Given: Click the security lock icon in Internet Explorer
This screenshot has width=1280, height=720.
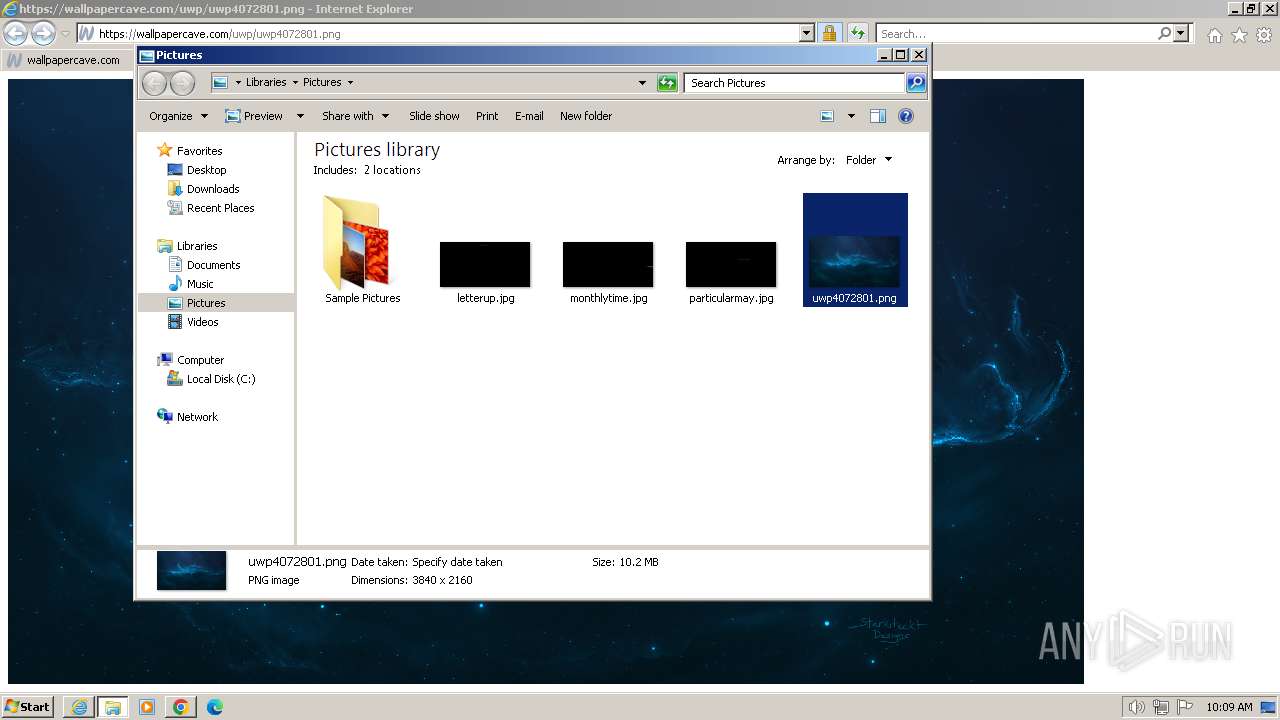Looking at the screenshot, I should click(x=829, y=33).
